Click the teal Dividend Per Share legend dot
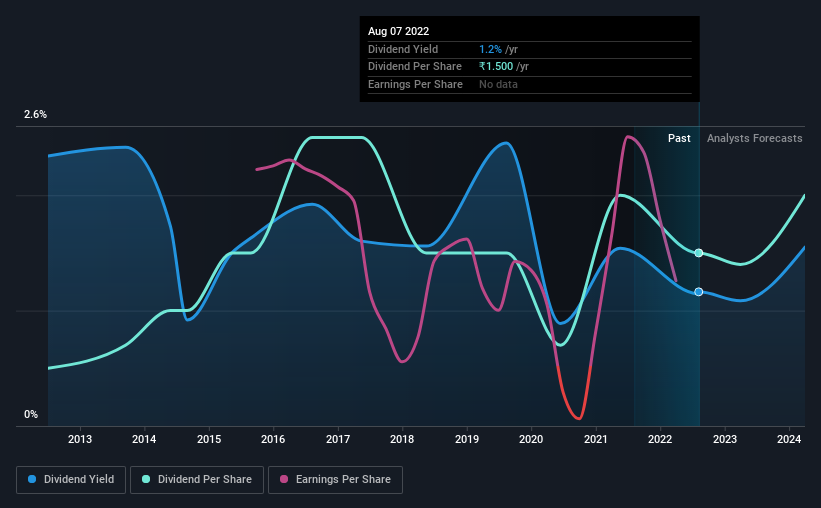The height and width of the screenshot is (508, 821). pos(146,479)
